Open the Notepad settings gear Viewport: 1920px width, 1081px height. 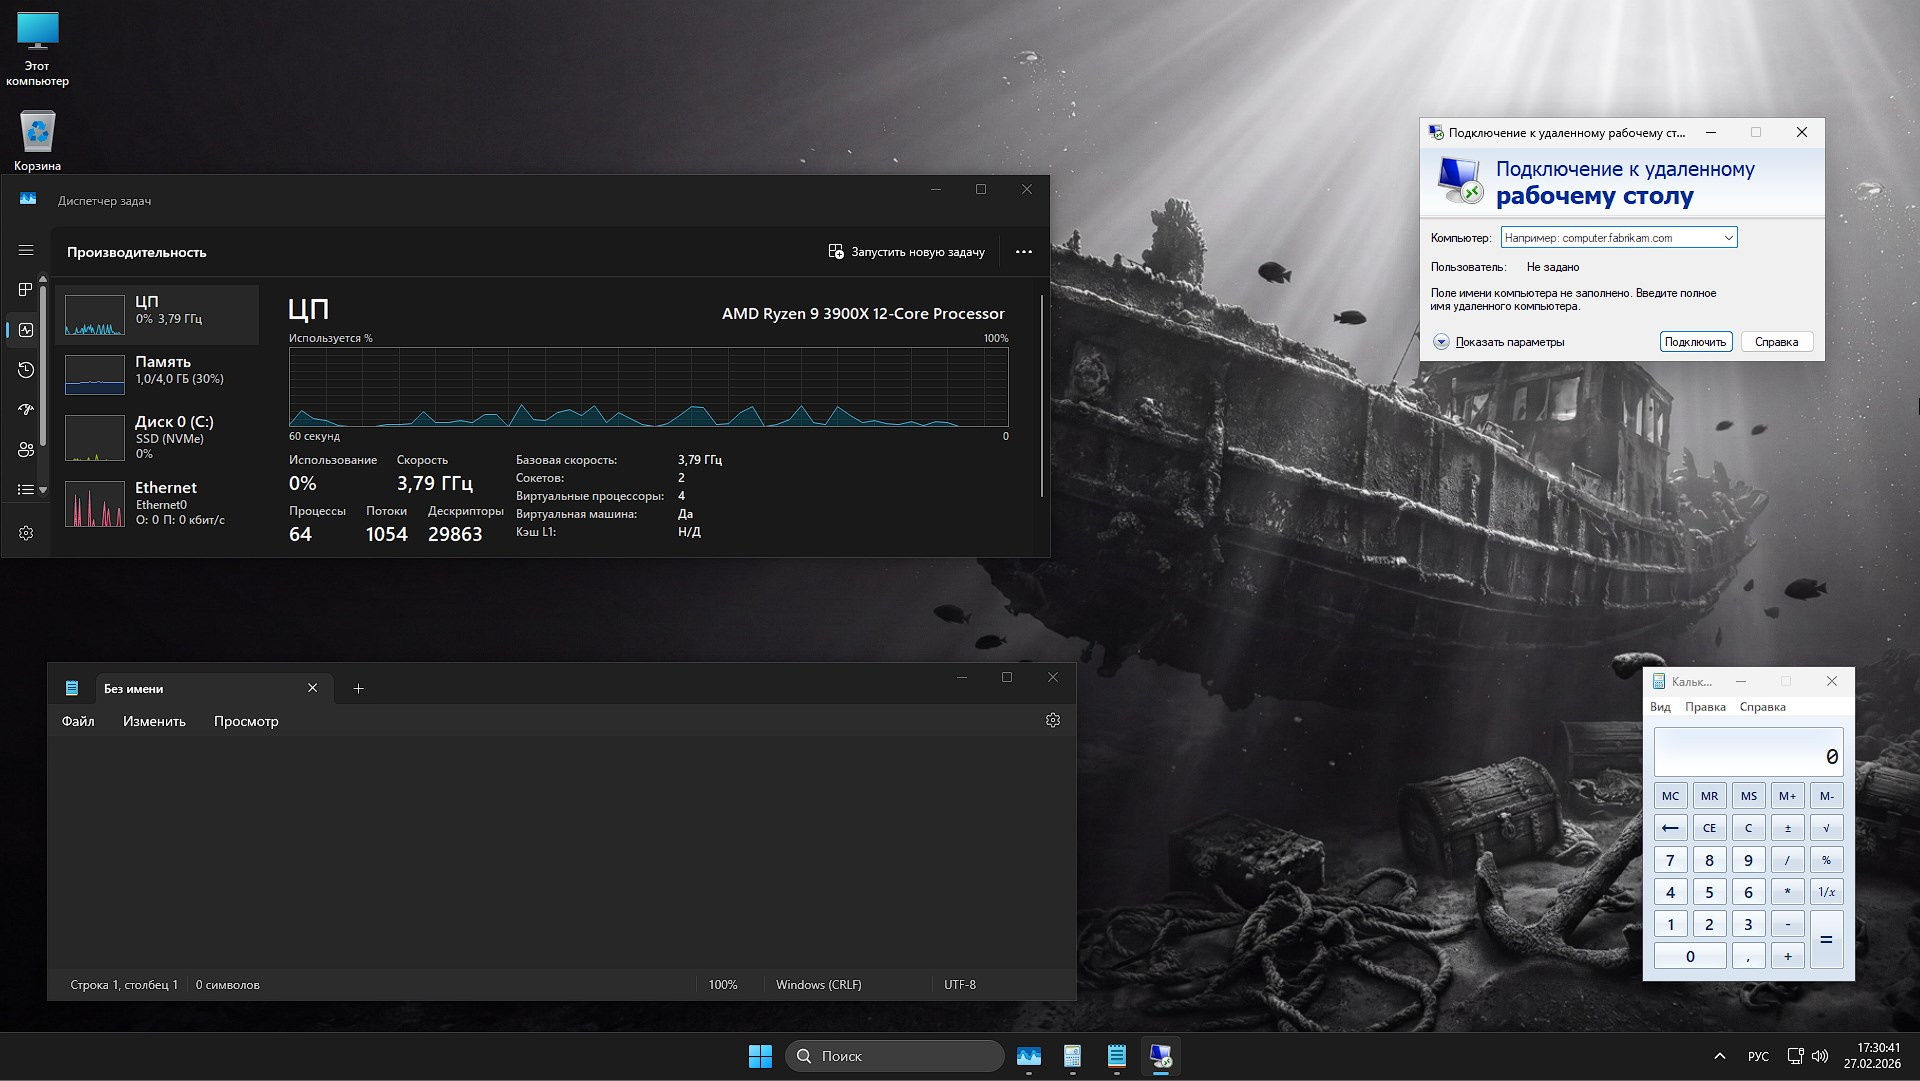pos(1052,720)
